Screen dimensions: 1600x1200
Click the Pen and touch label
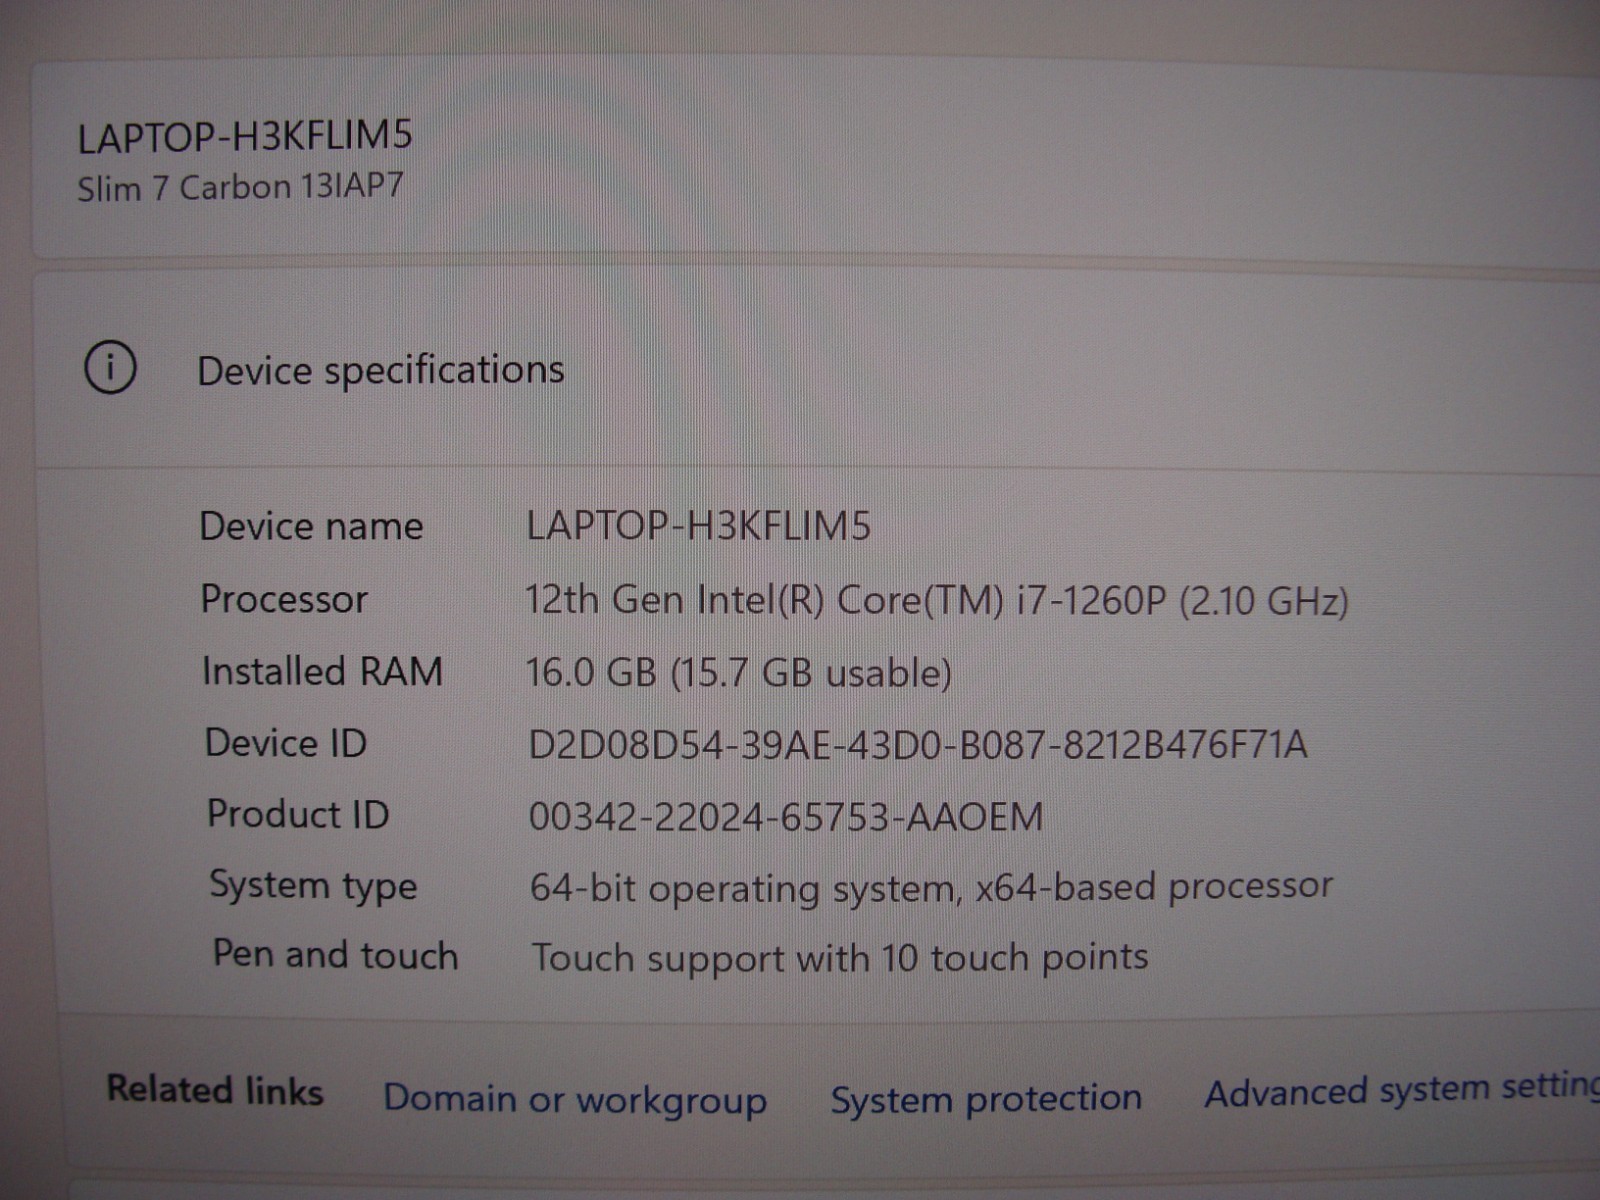pyautogui.click(x=335, y=955)
